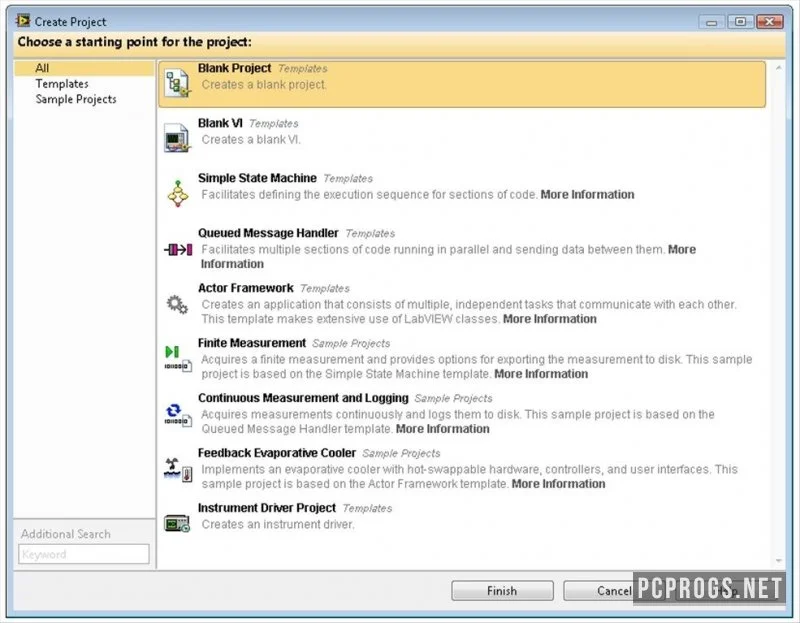
Task: Click the LabVIEW icon in the title bar
Action: tap(23, 21)
